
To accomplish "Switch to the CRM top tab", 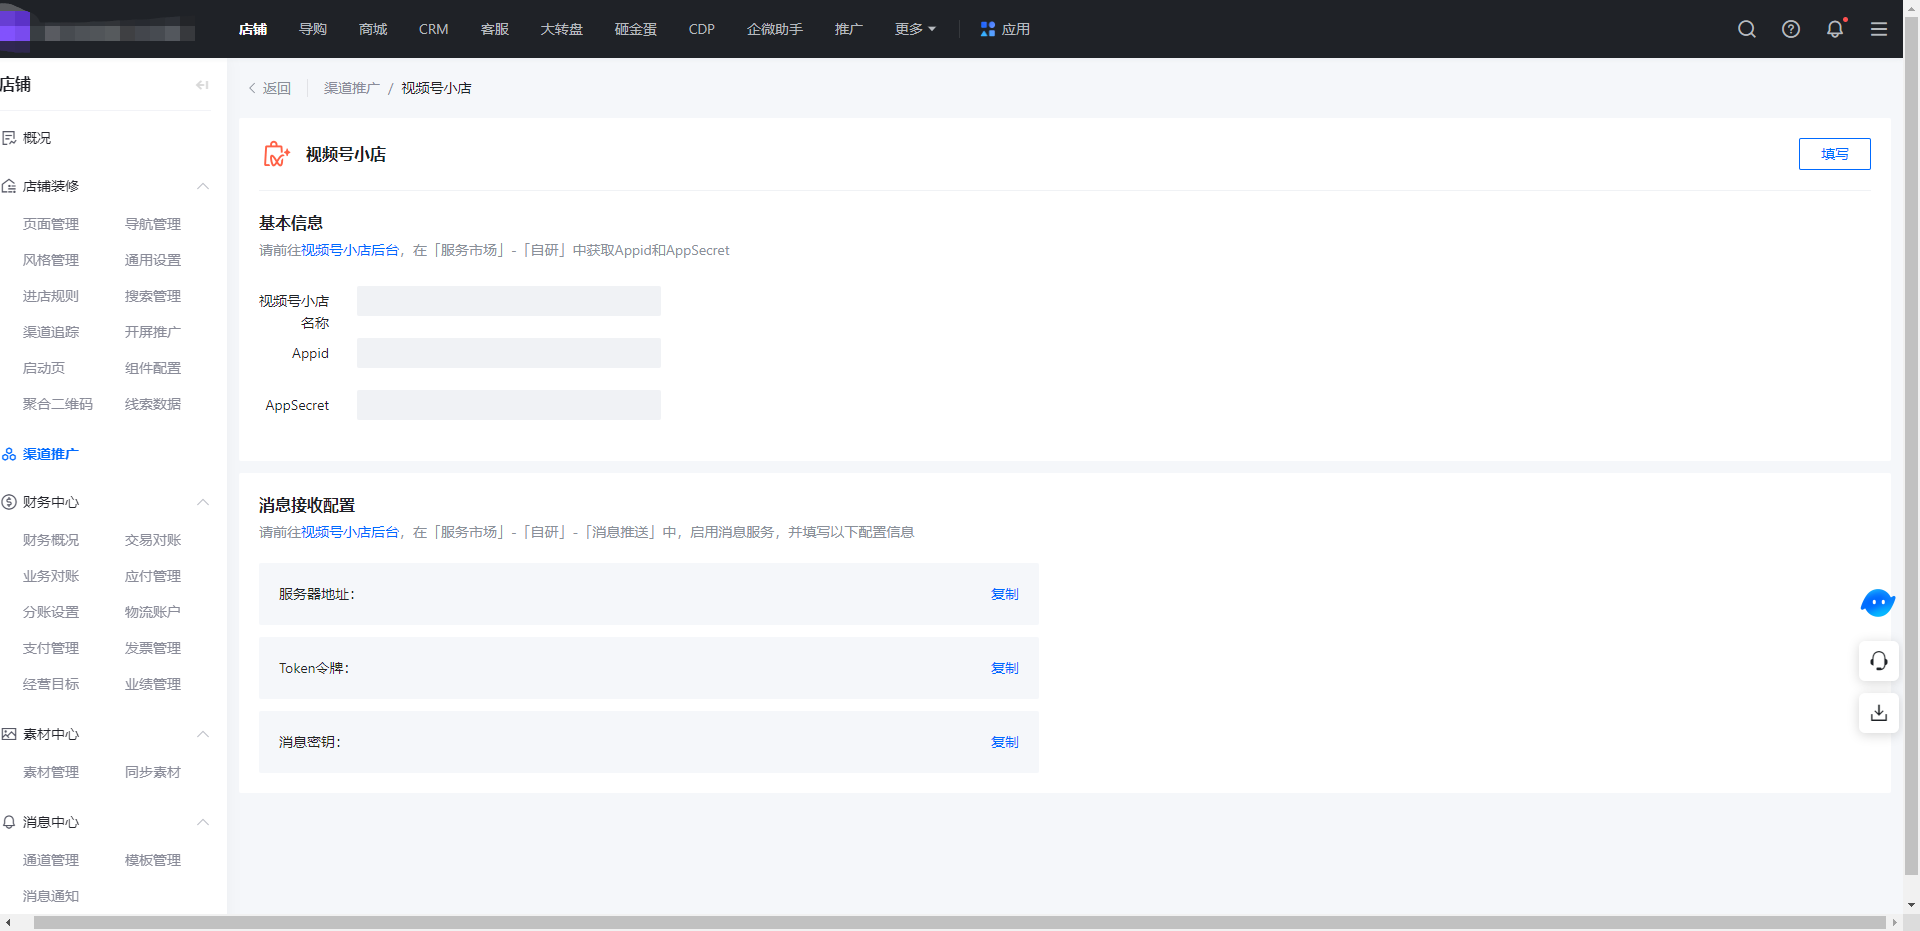I will coord(433,29).
